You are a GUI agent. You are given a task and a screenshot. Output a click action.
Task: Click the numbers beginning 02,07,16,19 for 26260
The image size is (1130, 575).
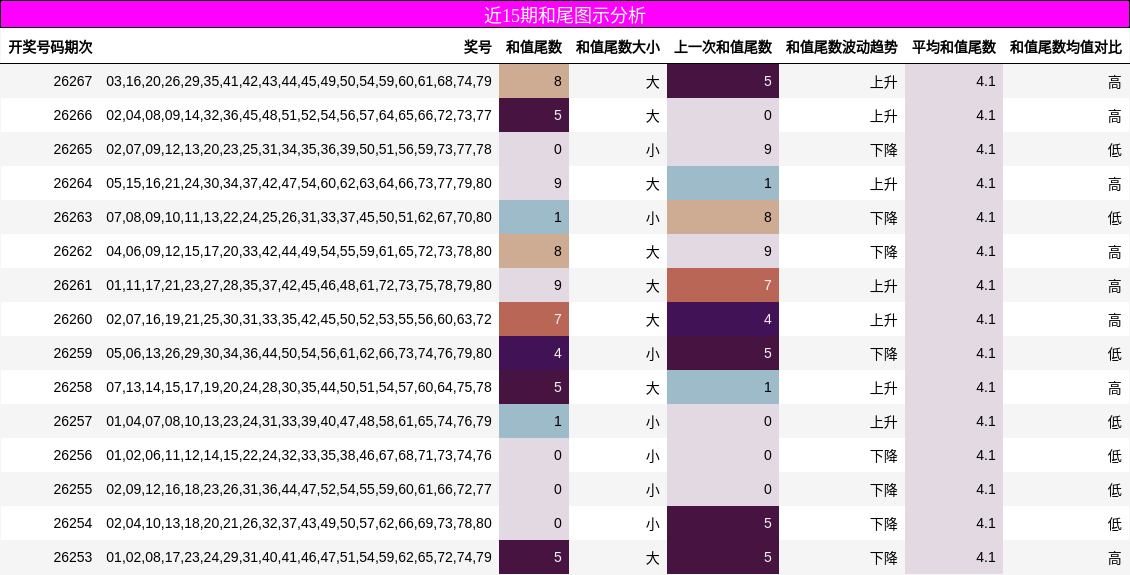(x=298, y=319)
